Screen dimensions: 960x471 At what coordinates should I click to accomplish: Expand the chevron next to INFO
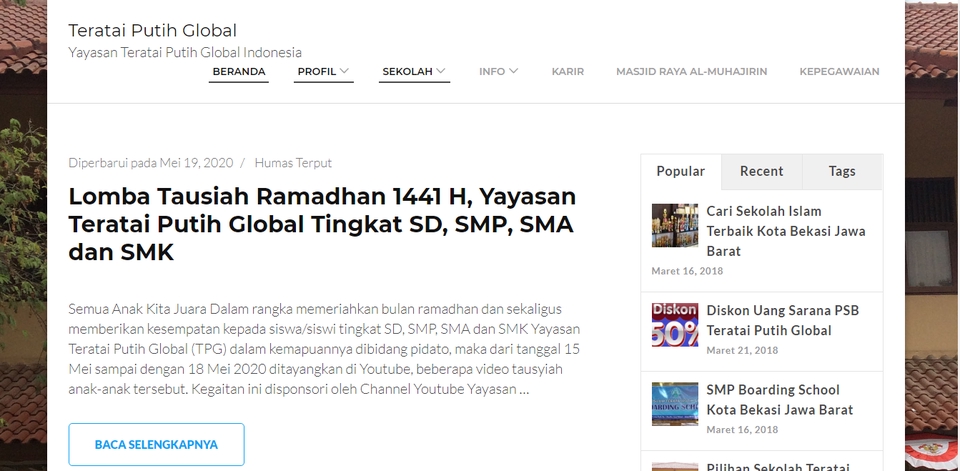513,71
